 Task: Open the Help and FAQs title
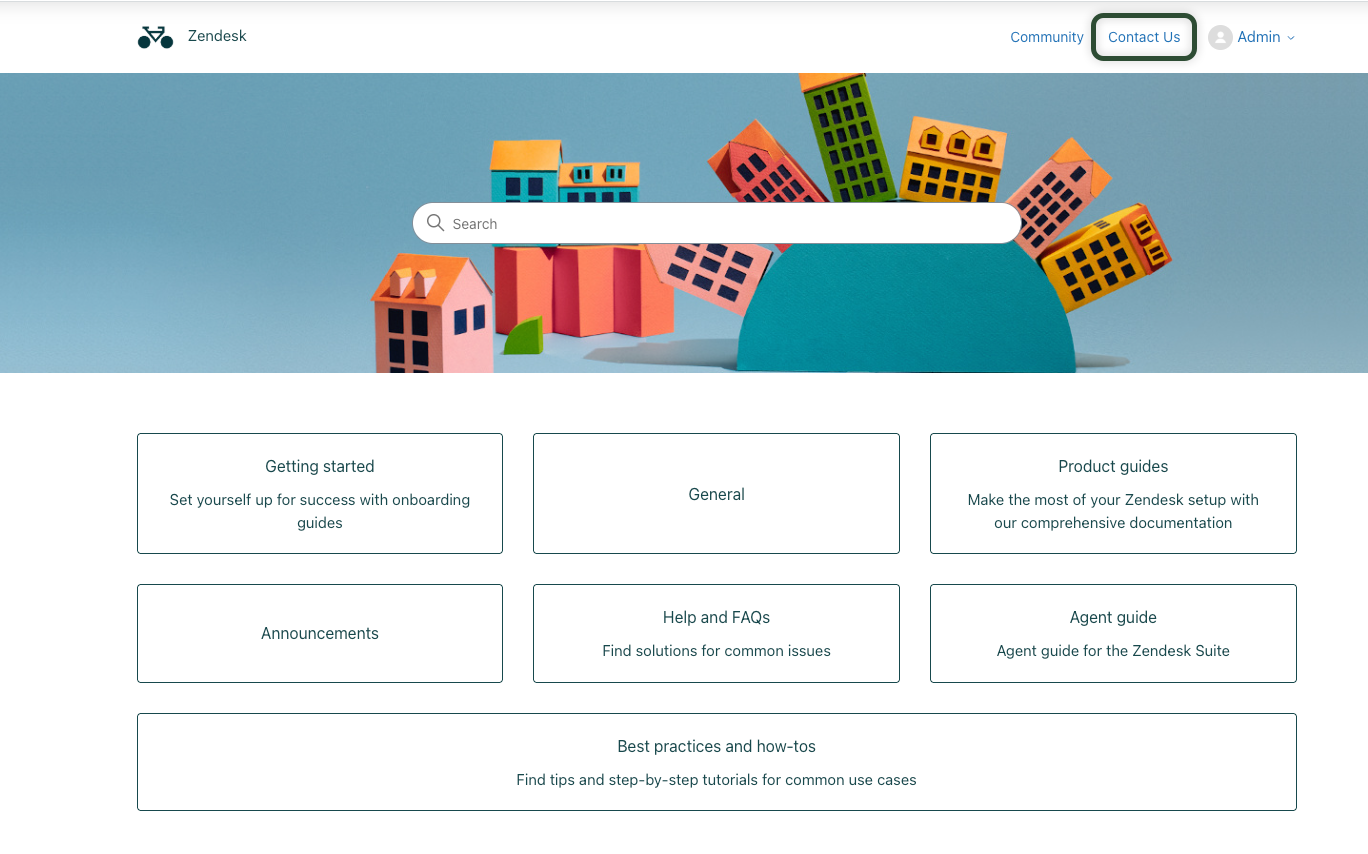[716, 617]
